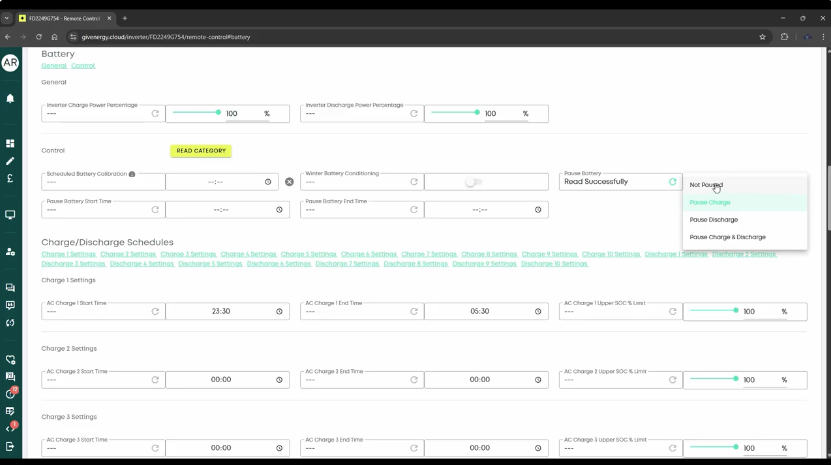831x465 pixels.
Task: Open the pound sign tariff icon
Action: pos(10,179)
